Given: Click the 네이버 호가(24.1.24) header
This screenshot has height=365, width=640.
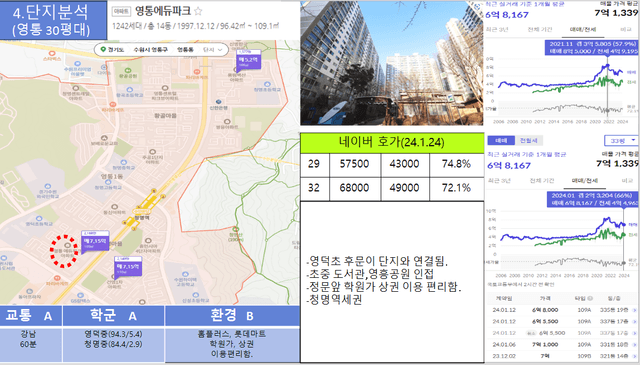Looking at the screenshot, I should tap(392, 142).
